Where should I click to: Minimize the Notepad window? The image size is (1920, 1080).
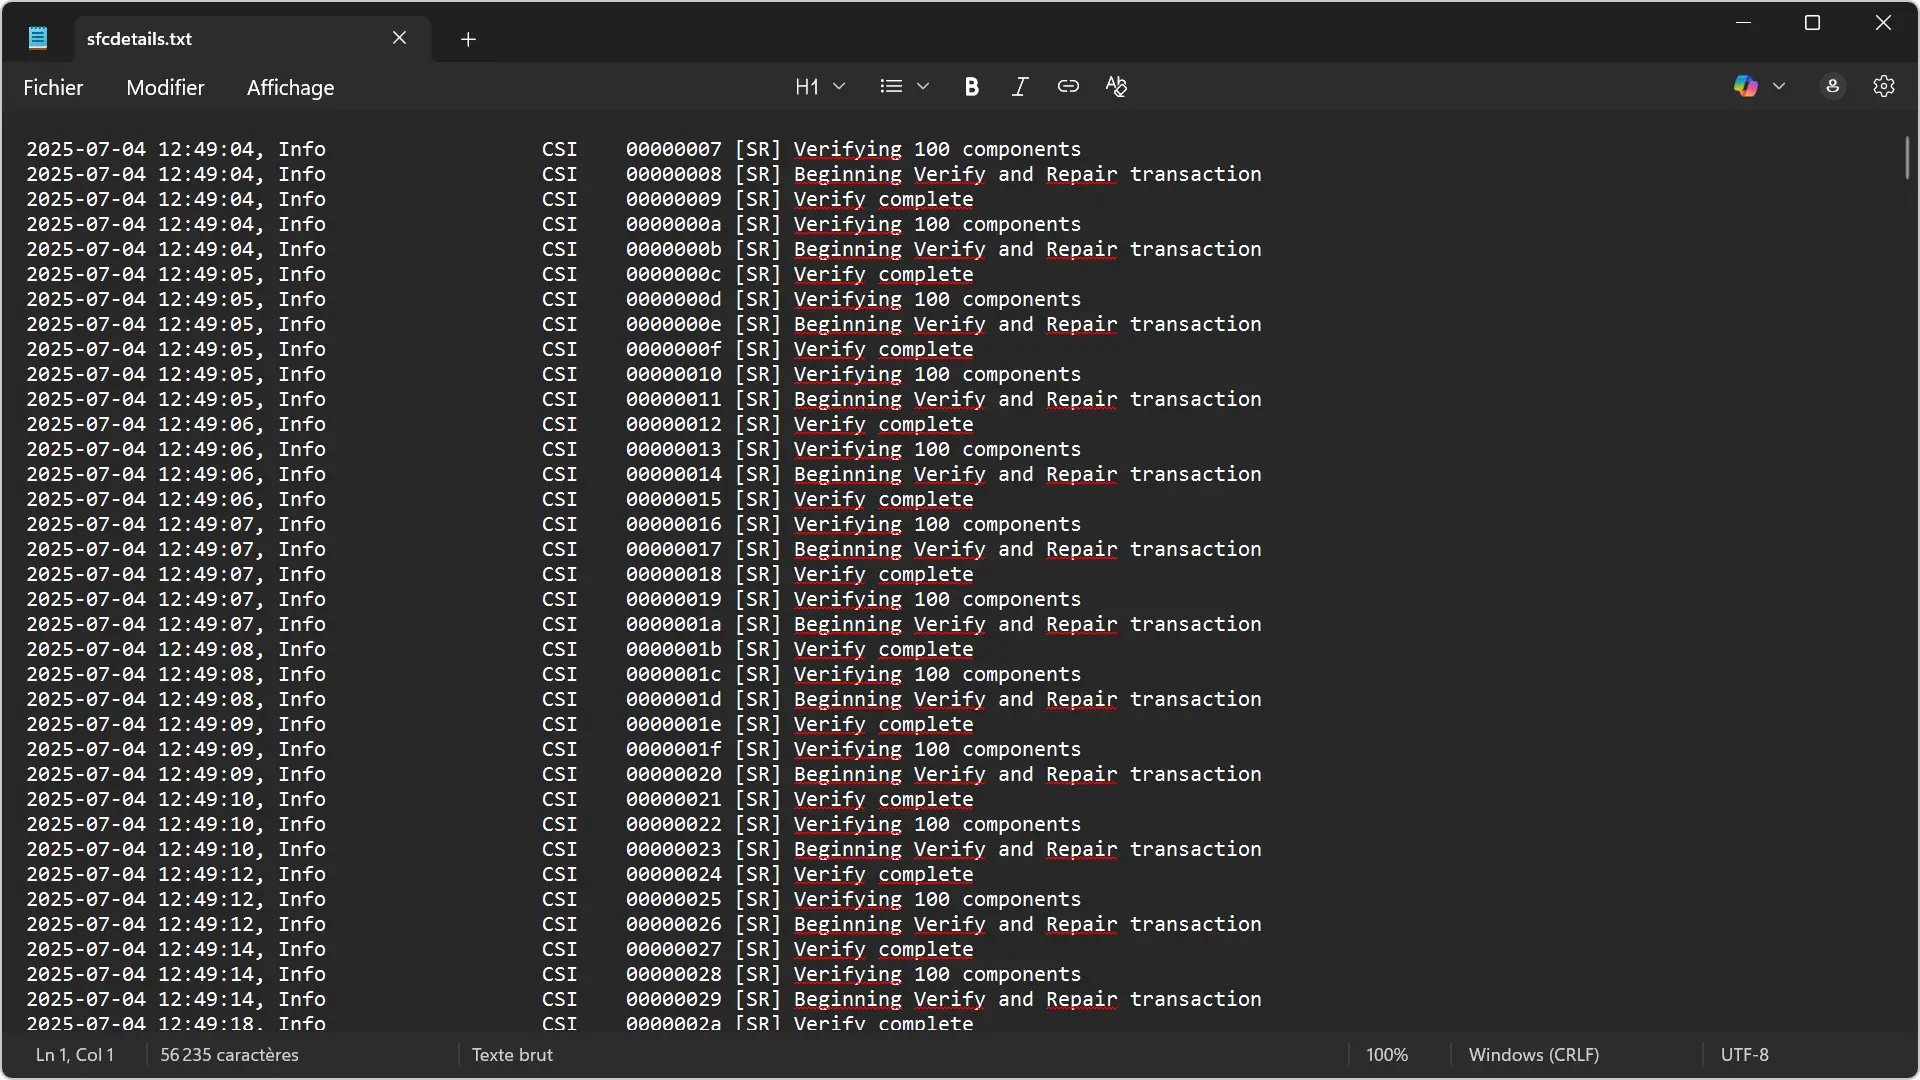[1743, 23]
